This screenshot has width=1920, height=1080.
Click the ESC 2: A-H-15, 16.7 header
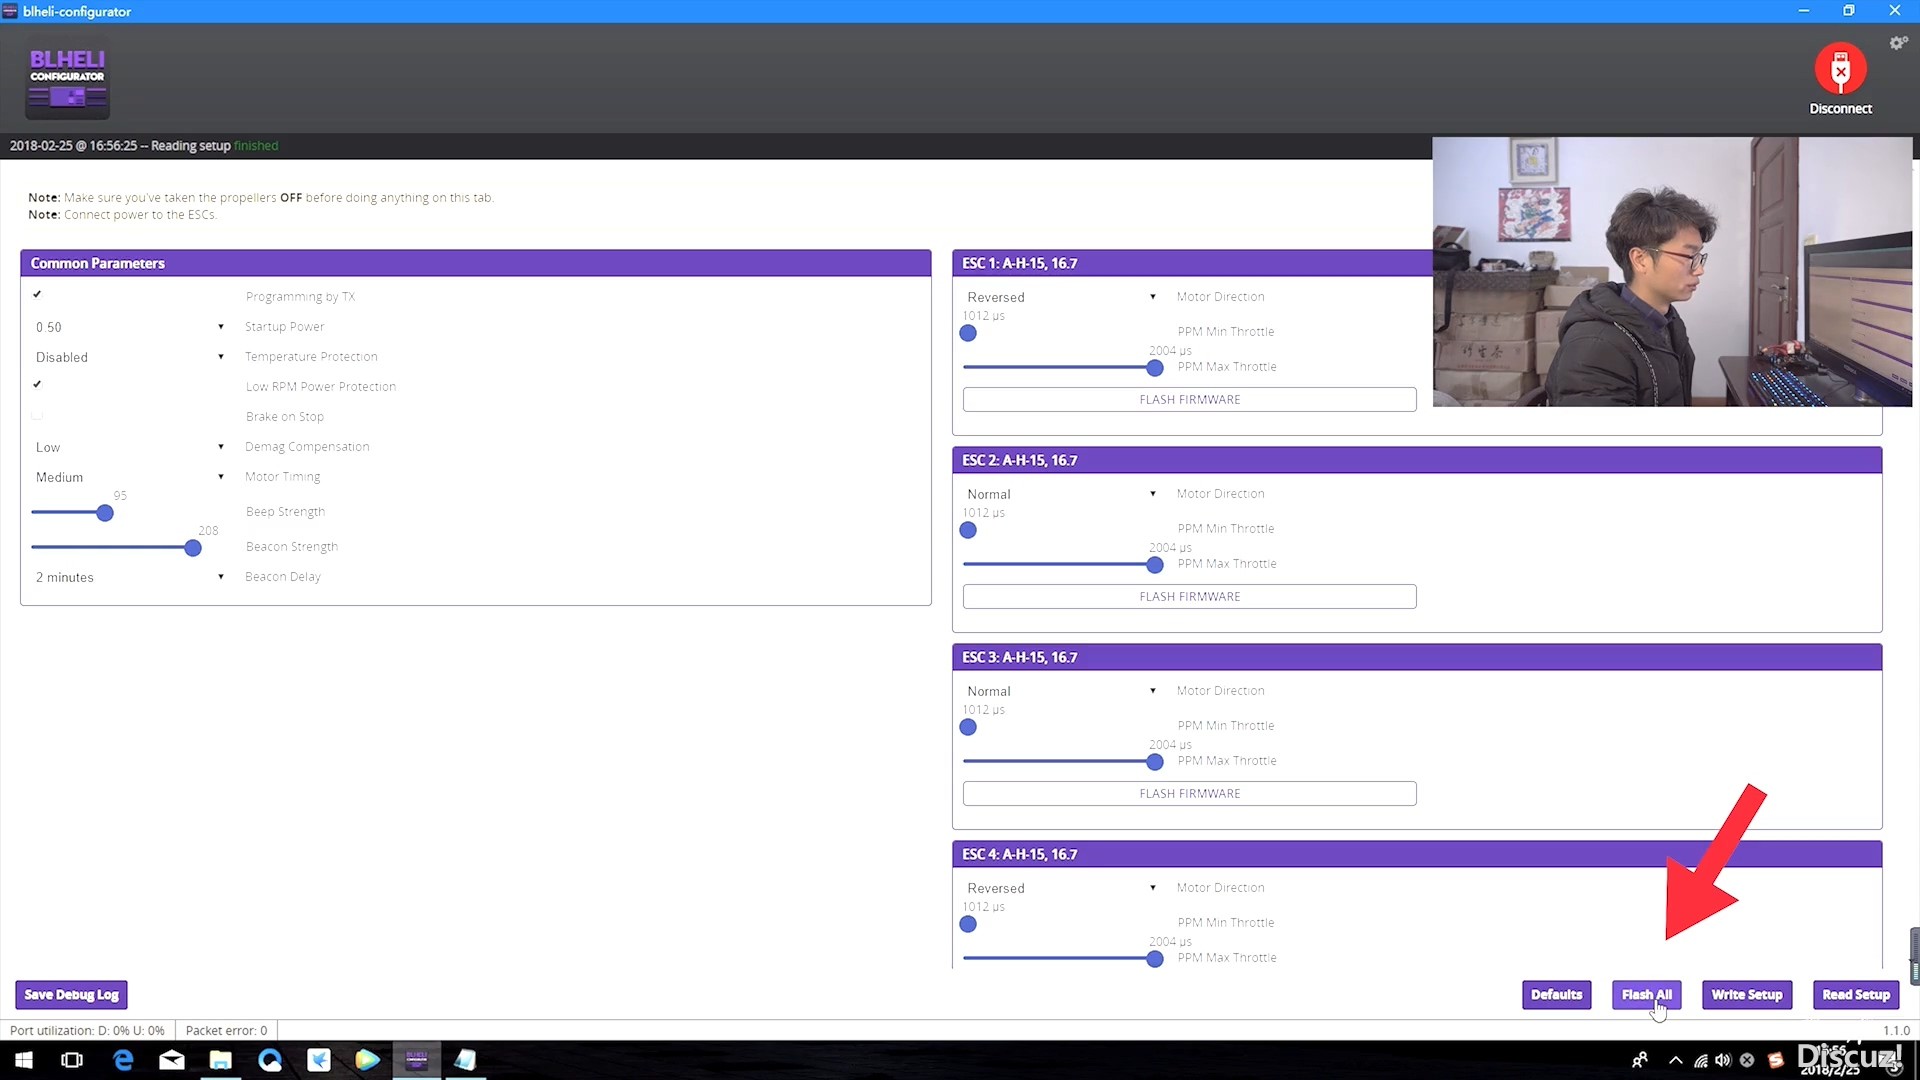point(1417,460)
